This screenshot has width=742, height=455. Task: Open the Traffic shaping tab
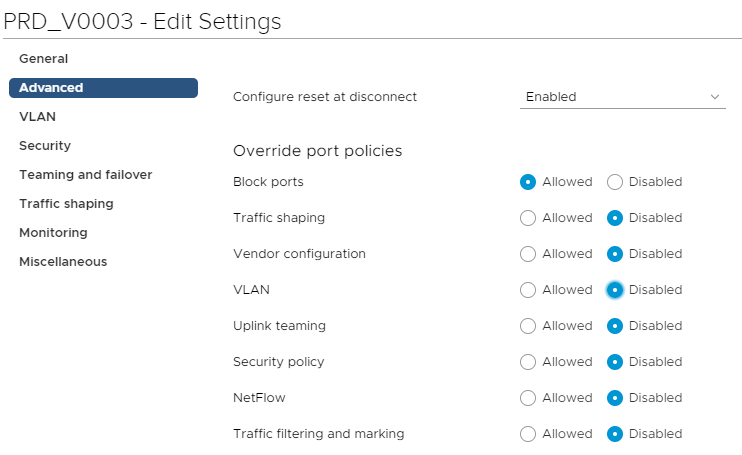pos(66,204)
